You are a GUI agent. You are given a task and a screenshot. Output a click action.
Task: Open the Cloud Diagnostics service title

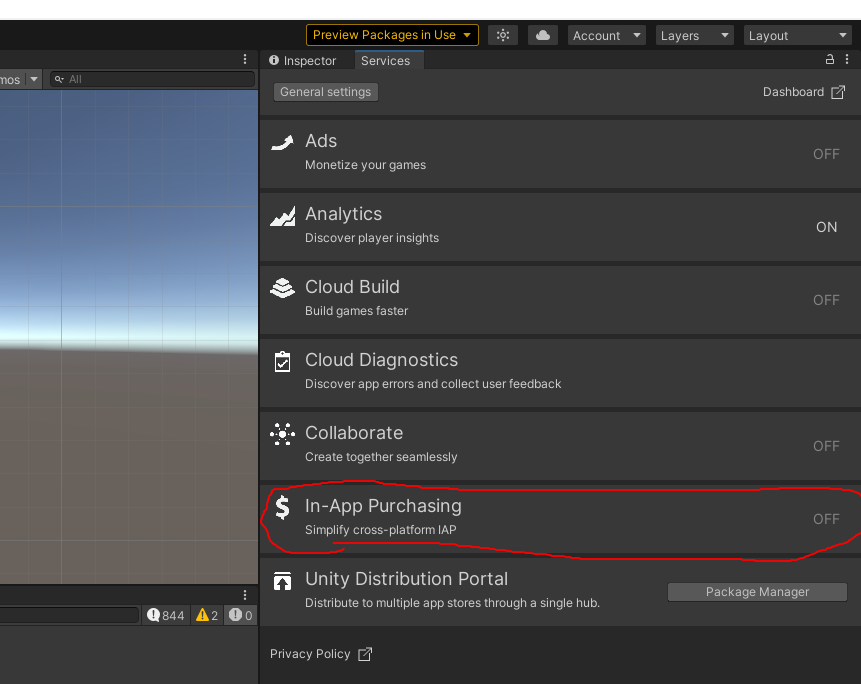point(381,360)
